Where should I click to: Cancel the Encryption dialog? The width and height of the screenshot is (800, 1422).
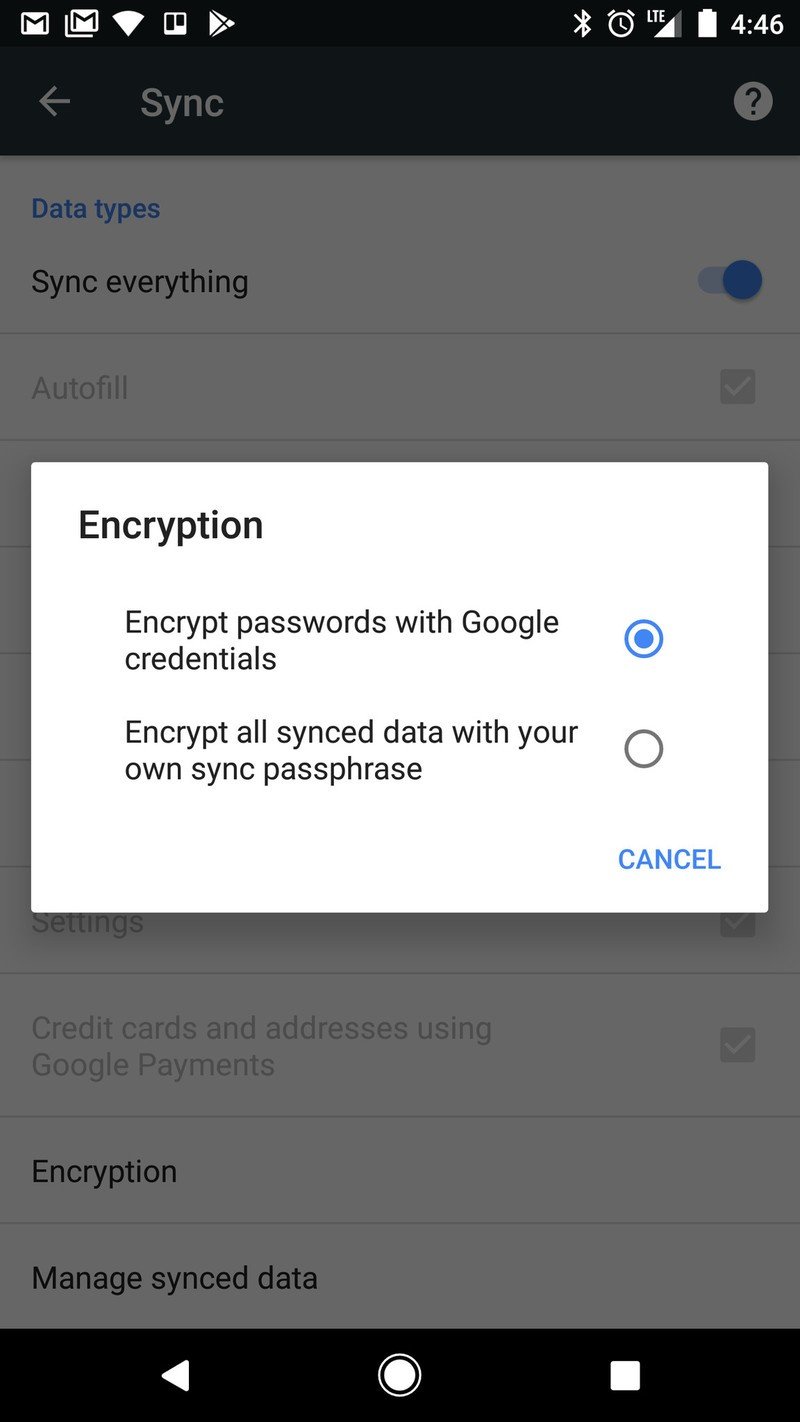[669, 859]
